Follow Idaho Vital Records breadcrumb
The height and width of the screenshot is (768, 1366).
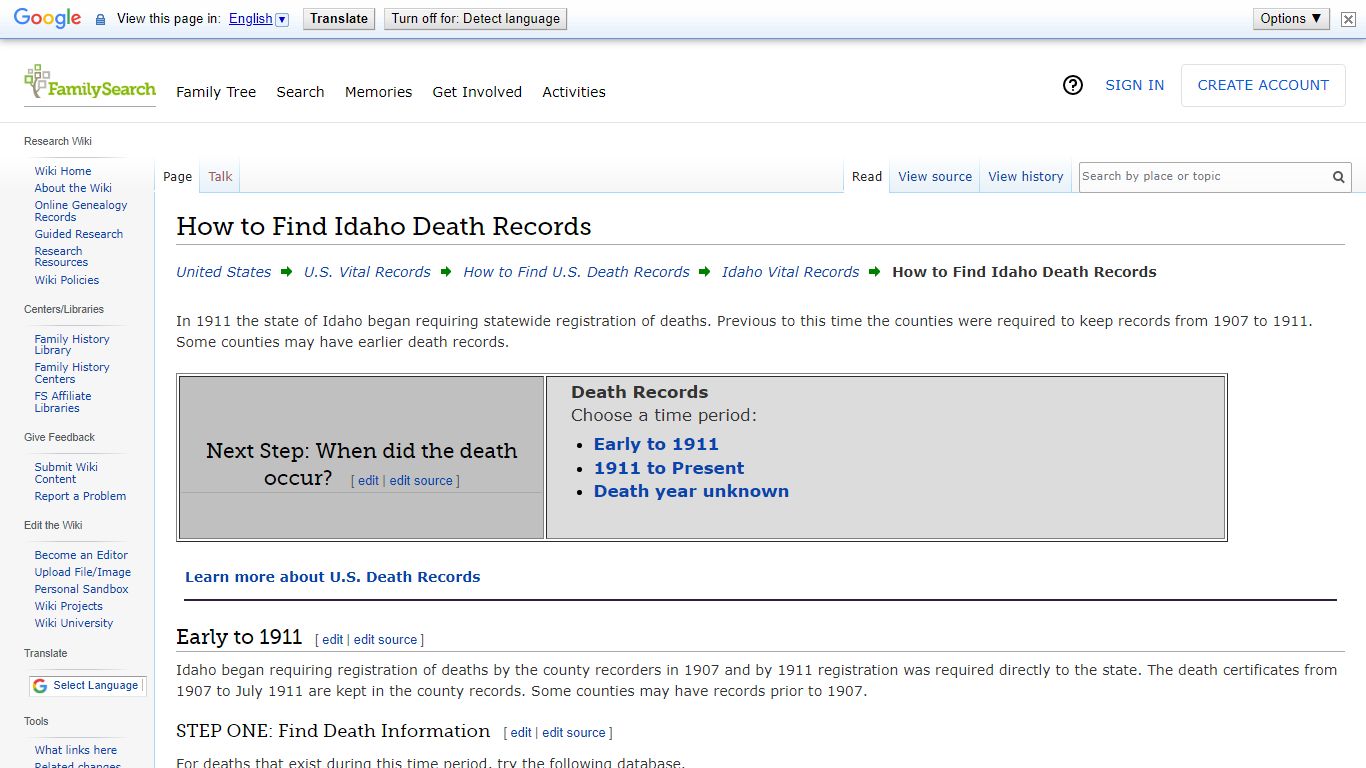tap(790, 272)
